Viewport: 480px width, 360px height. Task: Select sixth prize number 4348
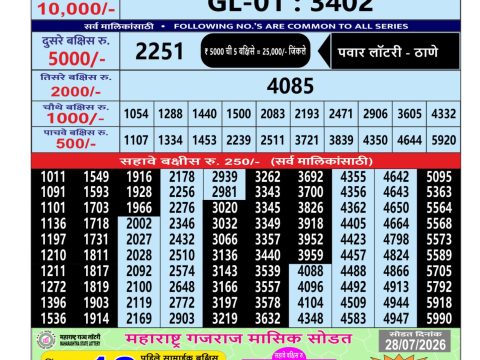point(310,318)
